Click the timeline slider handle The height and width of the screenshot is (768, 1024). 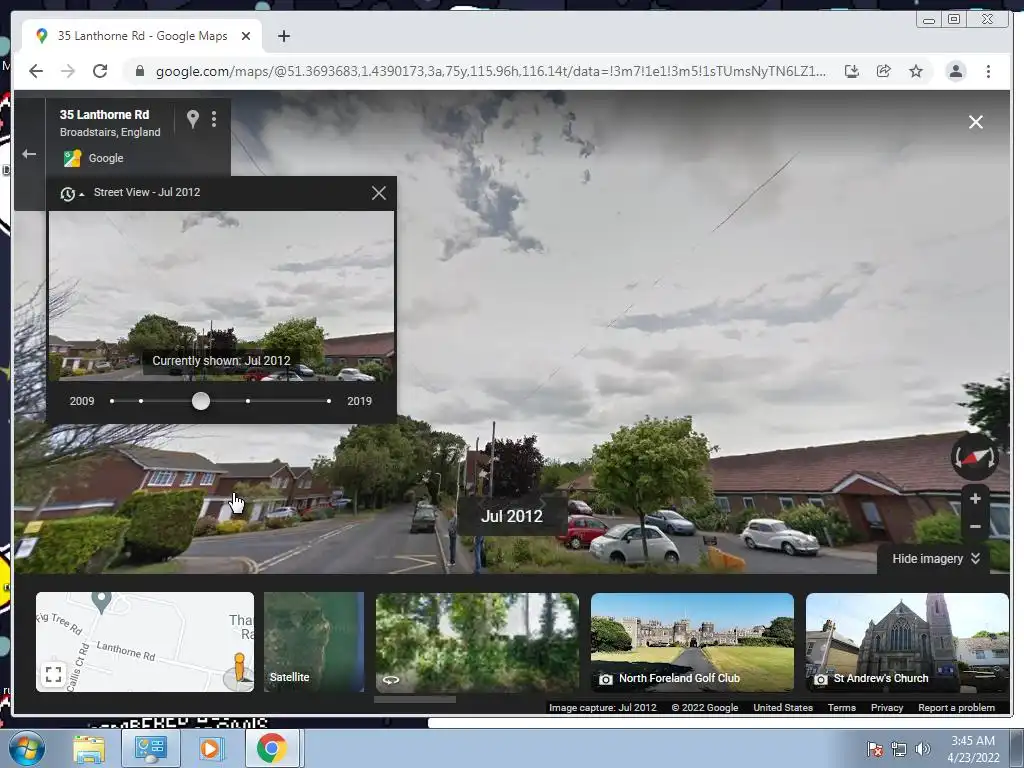pyautogui.click(x=200, y=401)
